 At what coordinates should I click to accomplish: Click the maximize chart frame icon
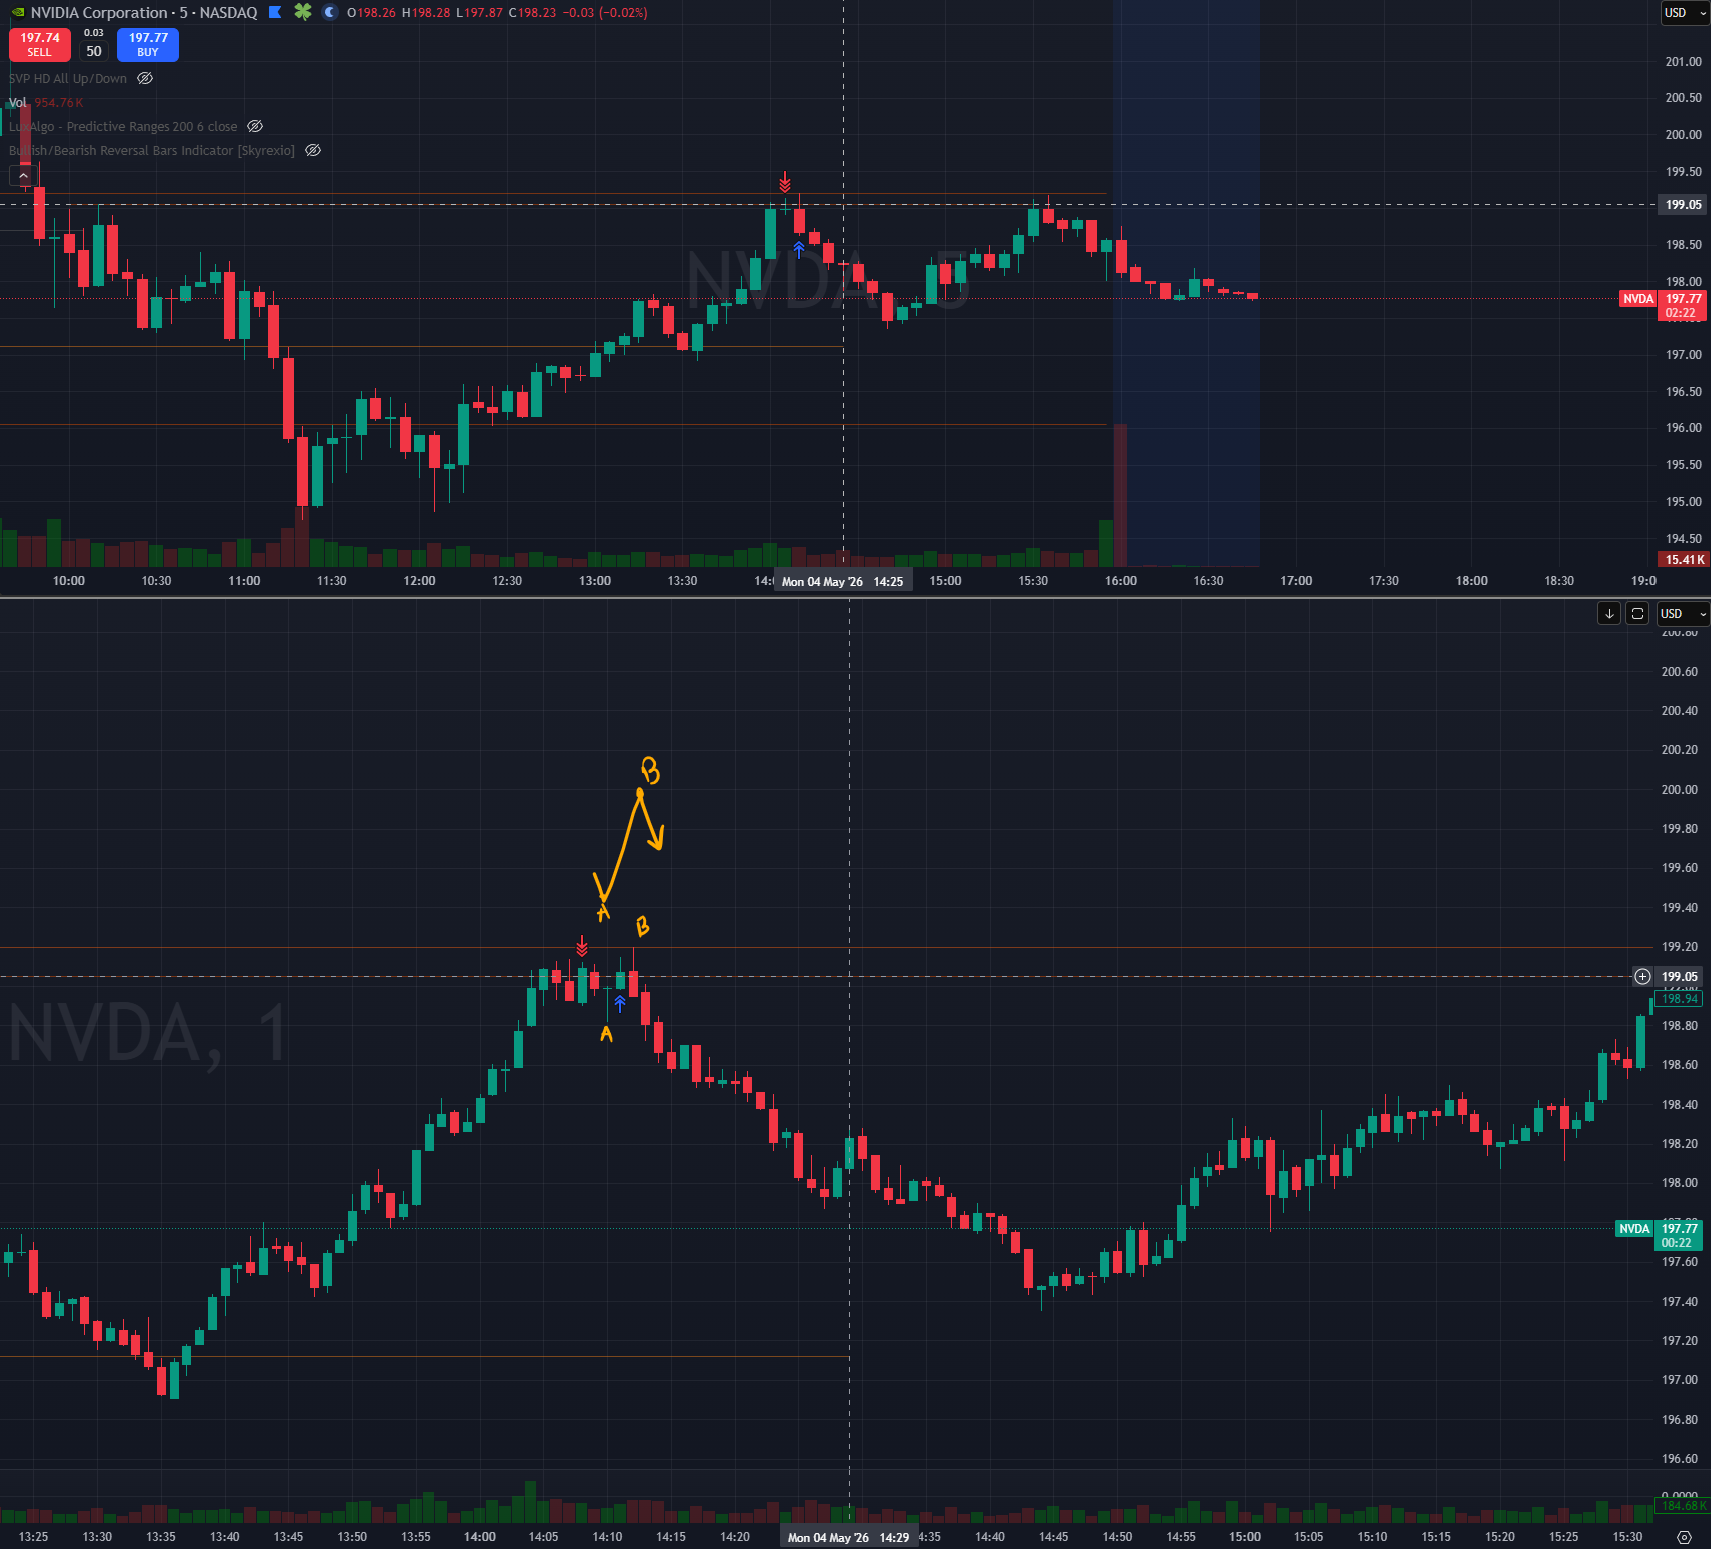click(1637, 613)
